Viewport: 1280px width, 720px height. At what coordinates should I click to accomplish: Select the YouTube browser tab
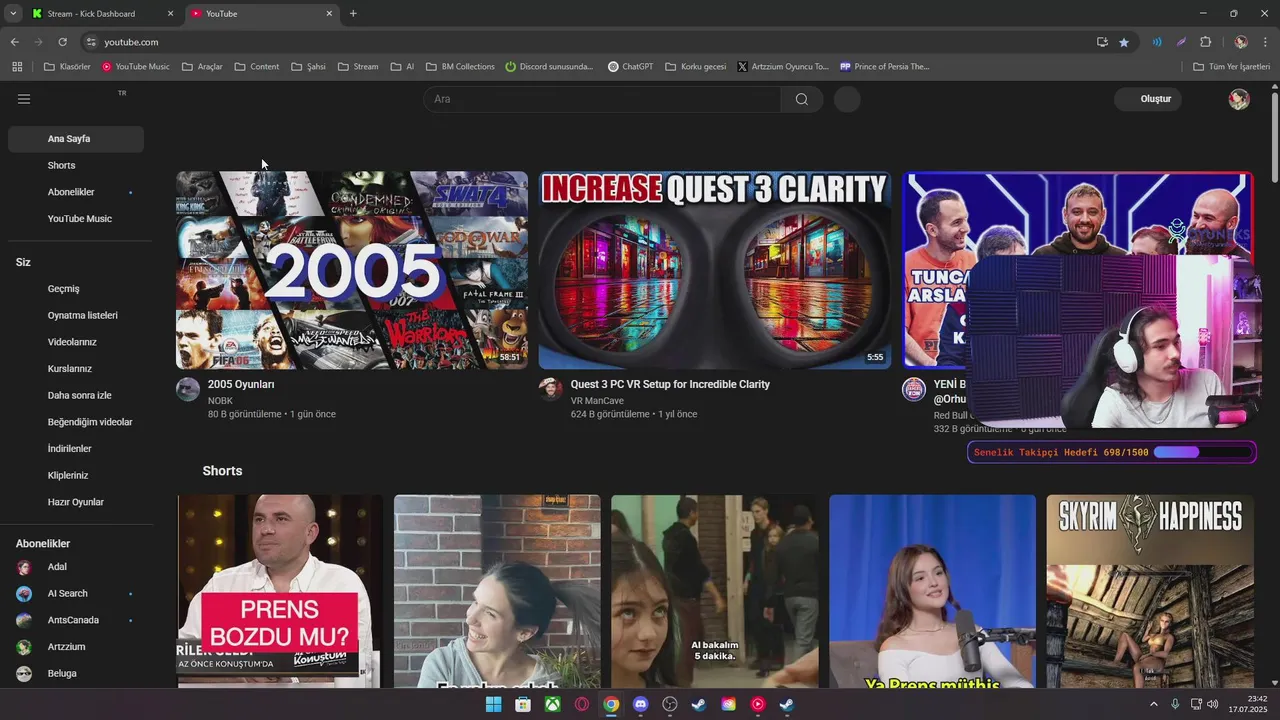tap(262, 14)
